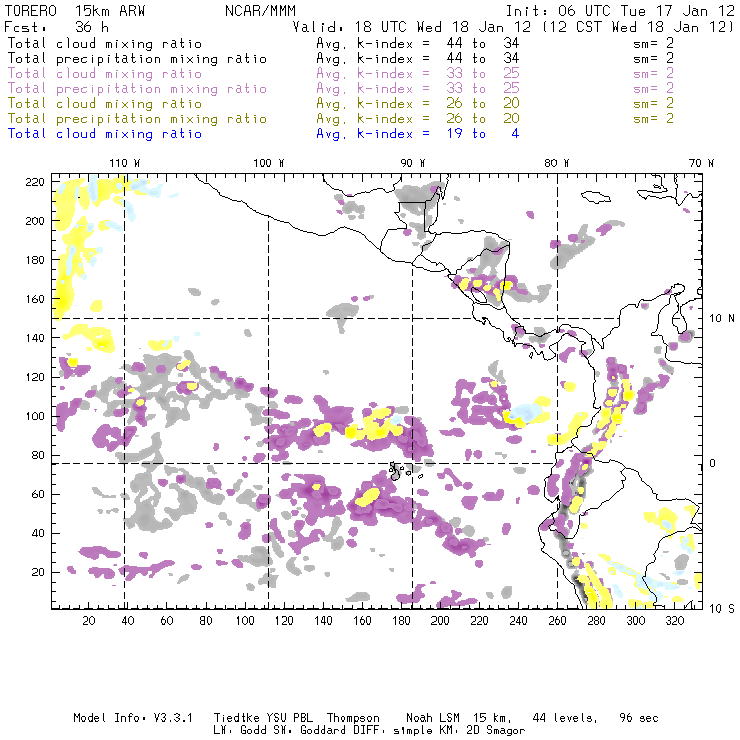Select the "Thompson" footer word
The height and width of the screenshot is (740, 740).
point(353,718)
